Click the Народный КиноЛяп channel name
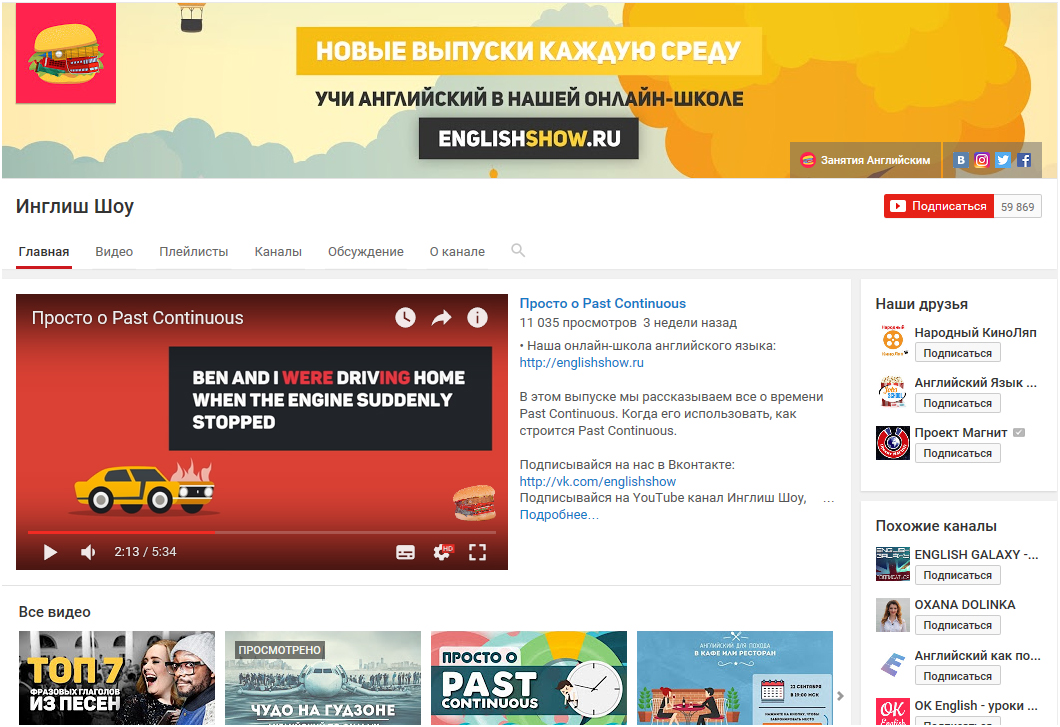This screenshot has height=727, width=1060. (975, 333)
